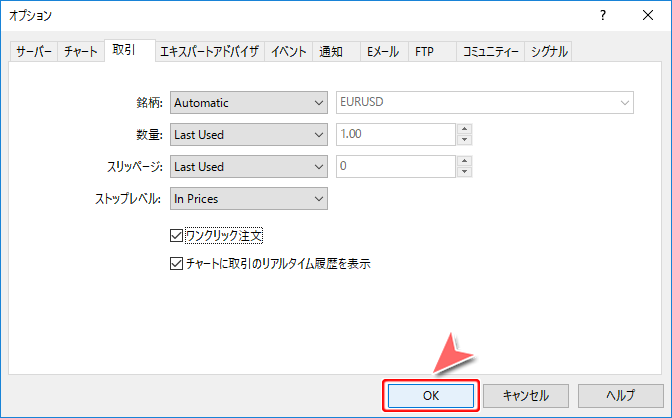672x418 pixels.
Task: Switch to the サーバー tab
Action: [x=33, y=52]
